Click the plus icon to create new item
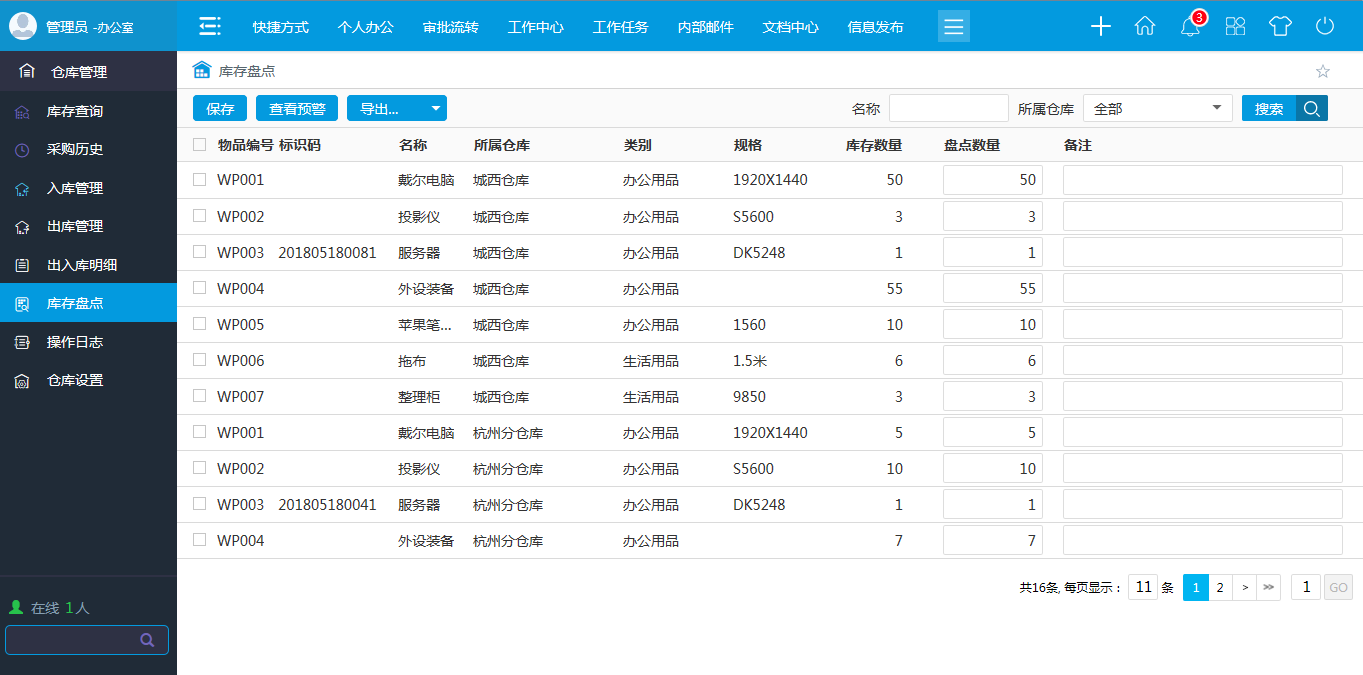Screen dimensions: 1363x675 pos(1100,27)
